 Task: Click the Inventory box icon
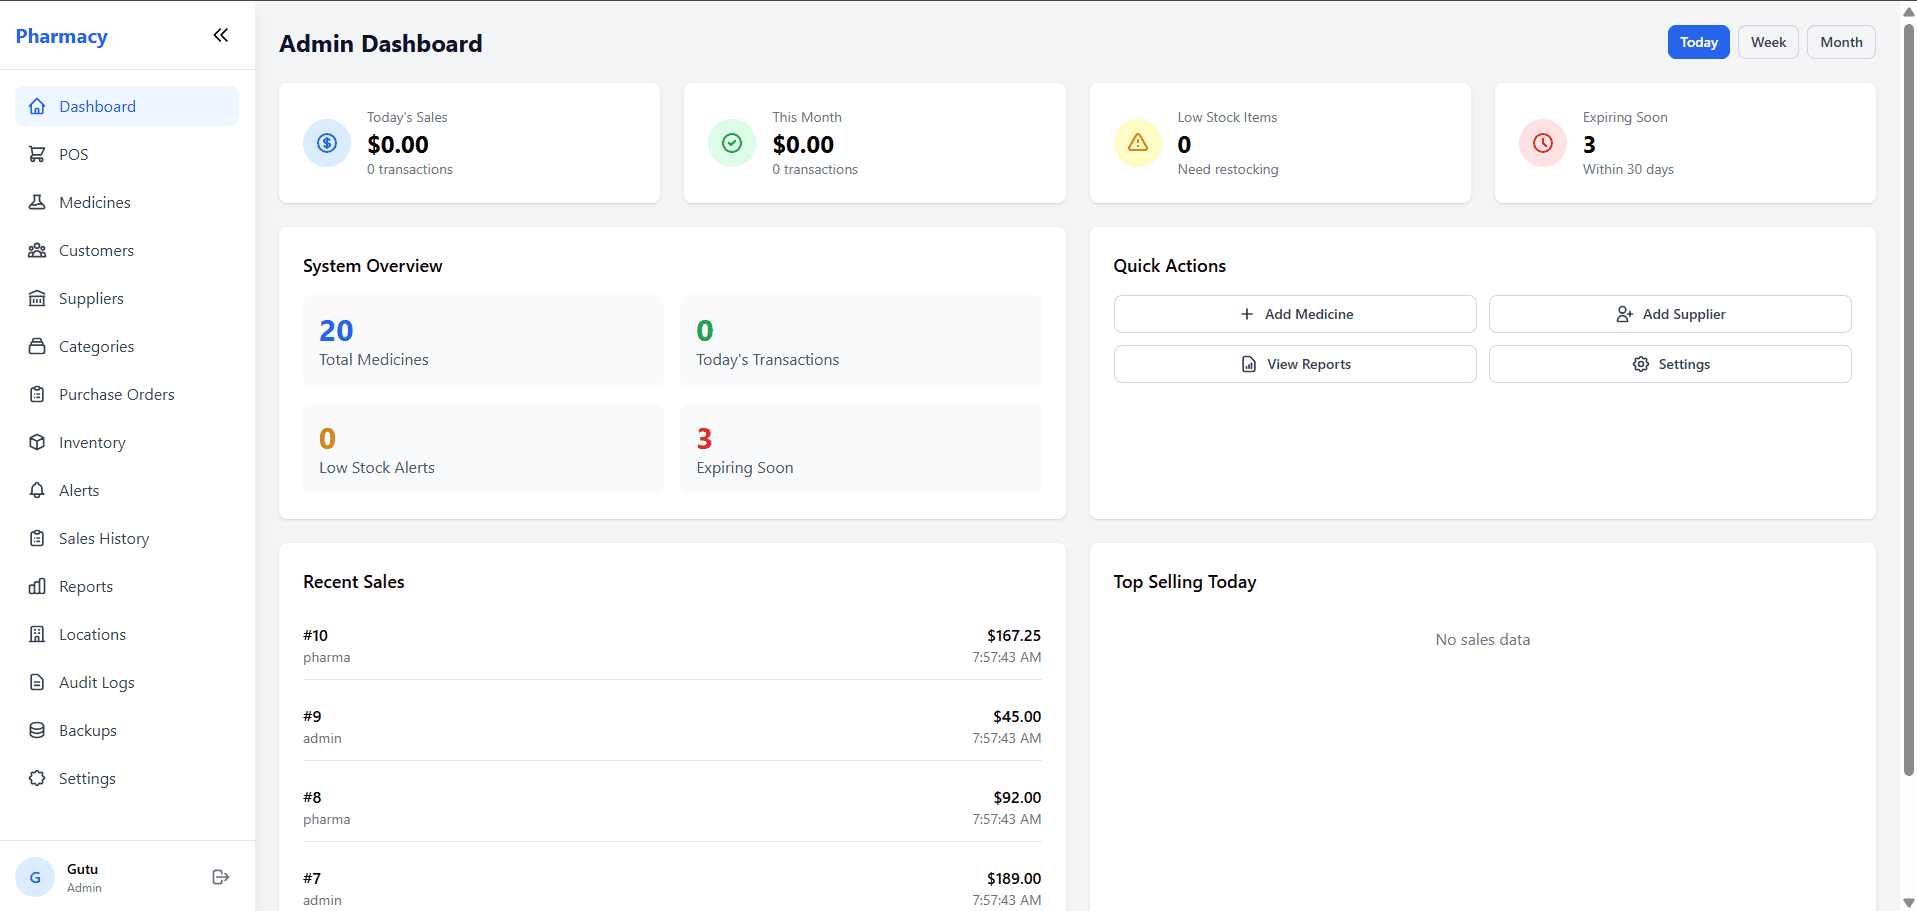[37, 442]
